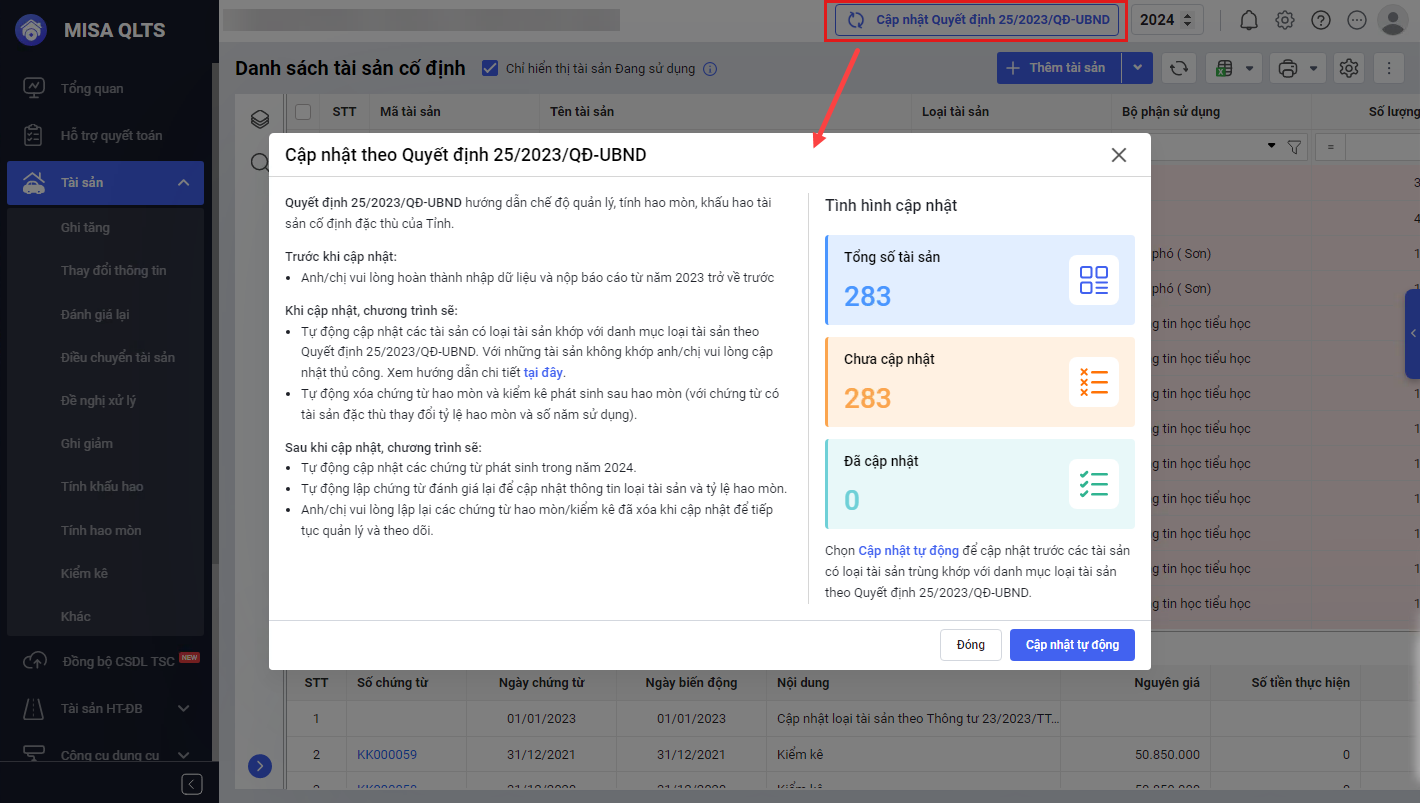Open Tính khấu hao in the sidebar
Image resolution: width=1420 pixels, height=803 pixels.
click(x=101, y=486)
